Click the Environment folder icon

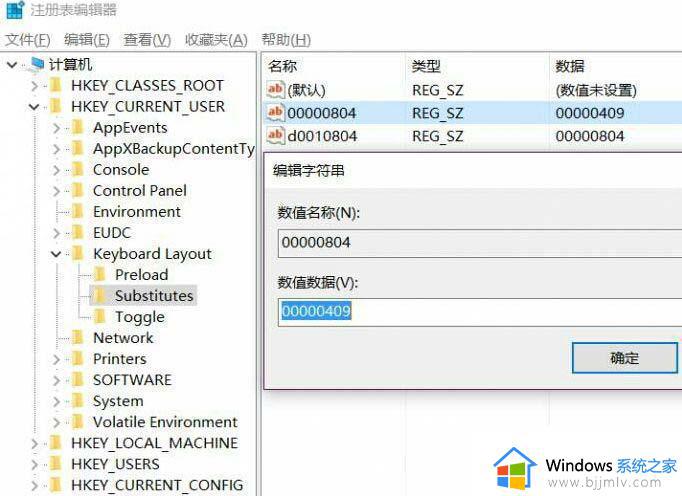77,211
